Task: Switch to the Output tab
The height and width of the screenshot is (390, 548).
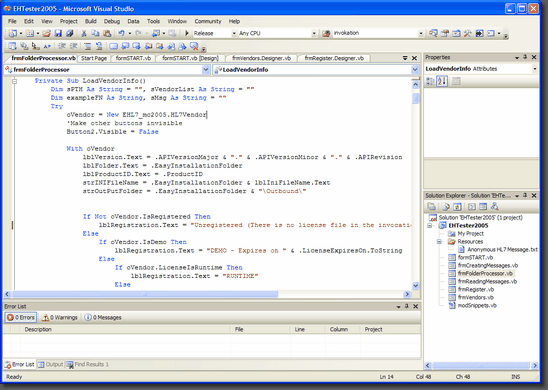Action: tap(50, 364)
